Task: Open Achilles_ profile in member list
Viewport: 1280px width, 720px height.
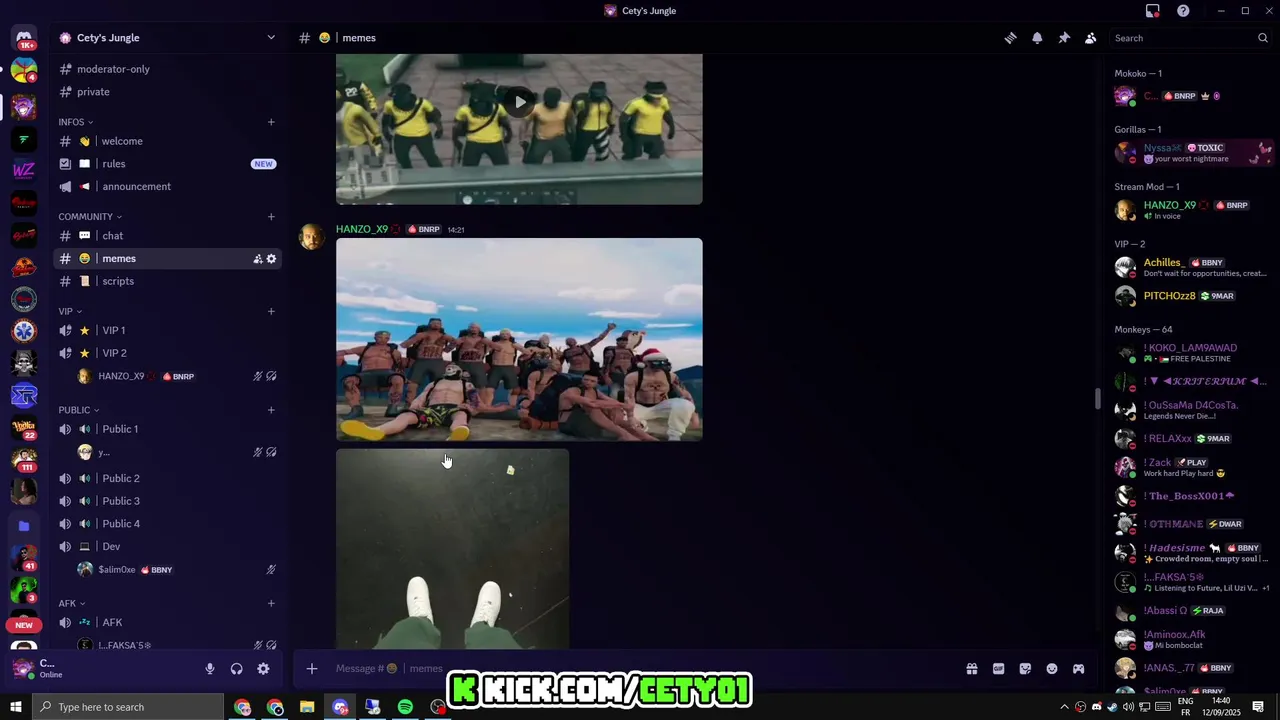Action: coord(1192,267)
